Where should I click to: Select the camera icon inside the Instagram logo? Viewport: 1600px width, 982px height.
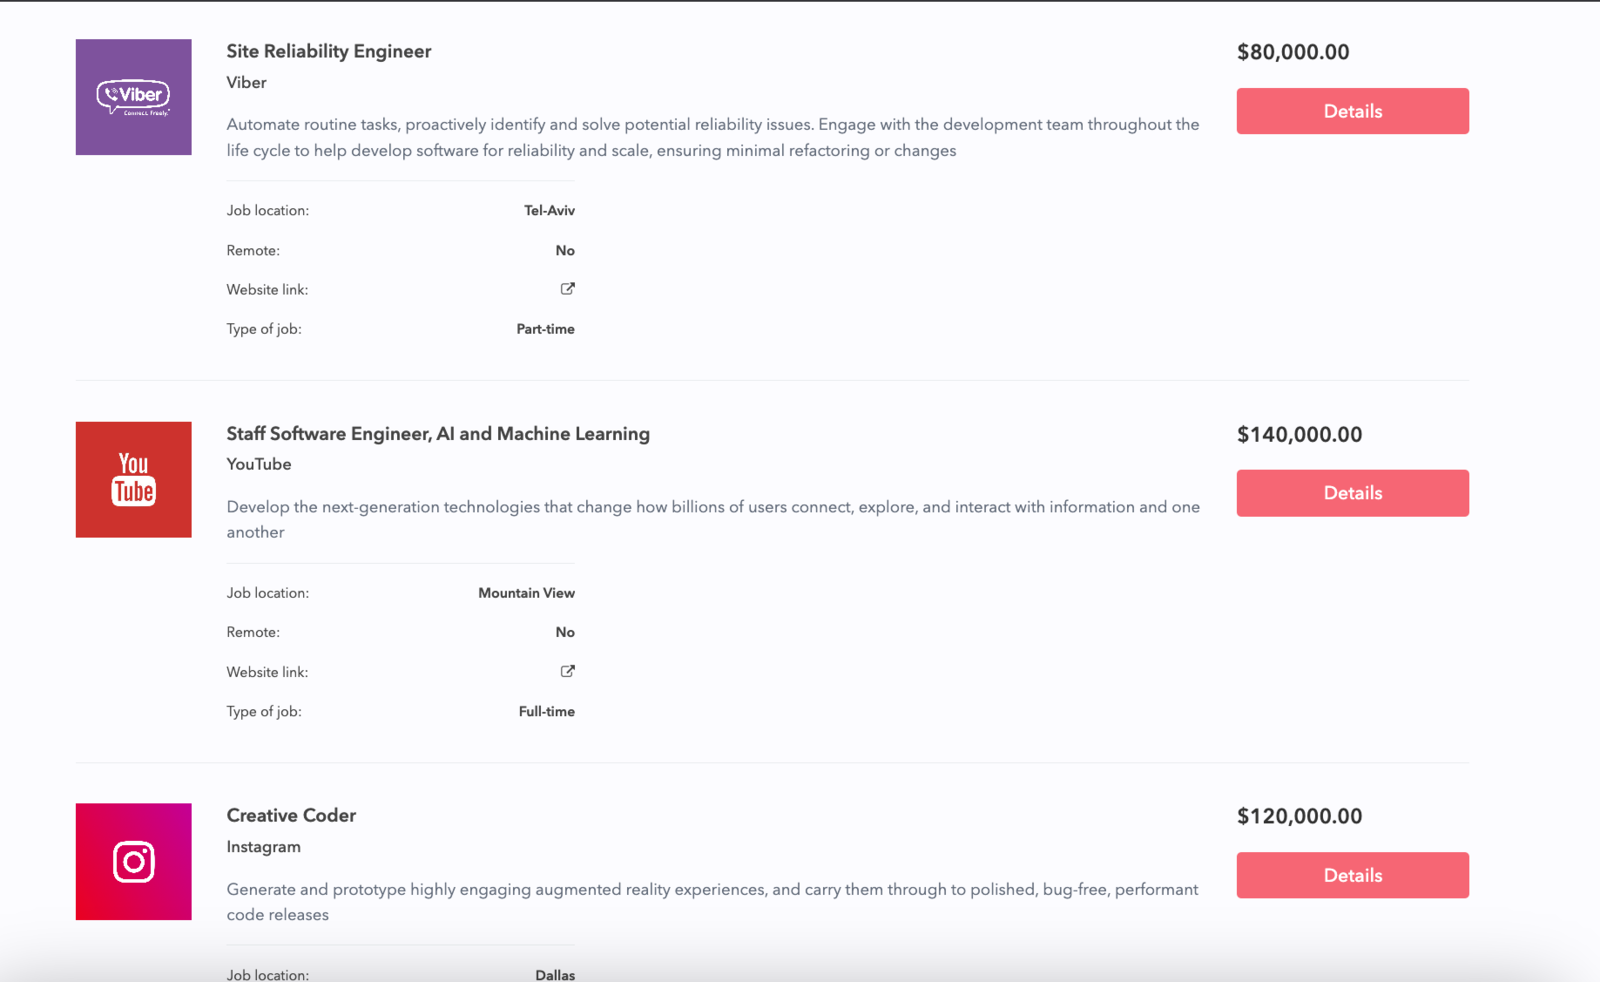[x=133, y=862]
